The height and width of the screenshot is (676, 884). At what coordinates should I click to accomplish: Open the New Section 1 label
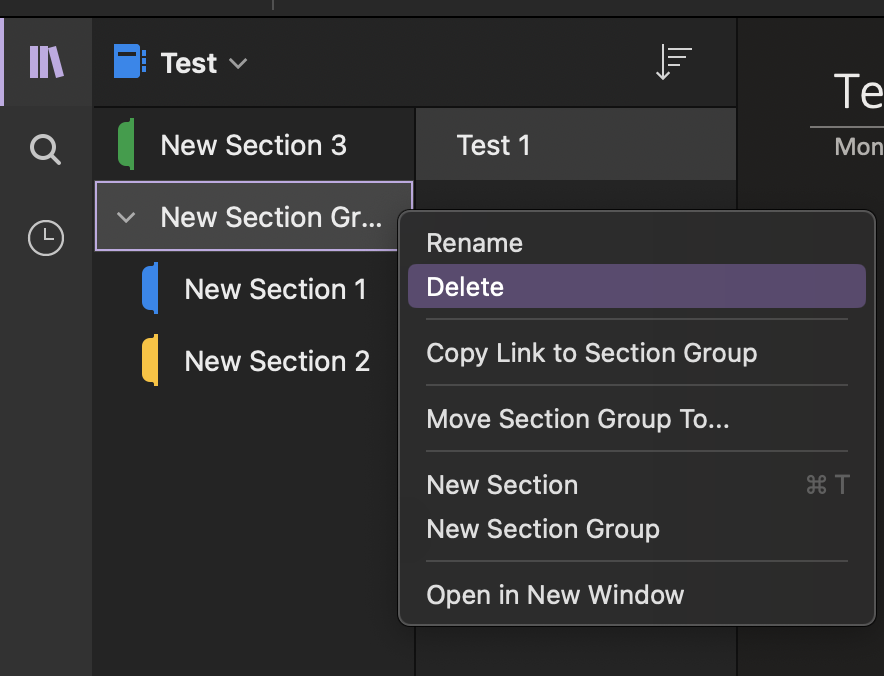[x=276, y=289]
